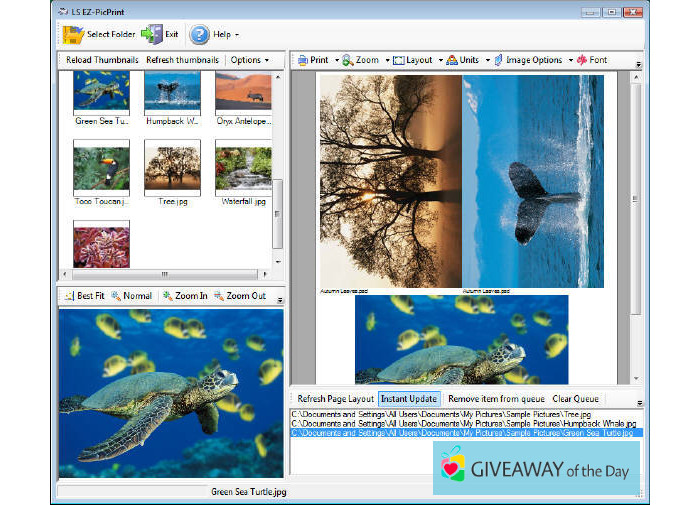Viewport: 700px width, 505px height.
Task: Click the Best Fit icon
Action: pos(68,296)
